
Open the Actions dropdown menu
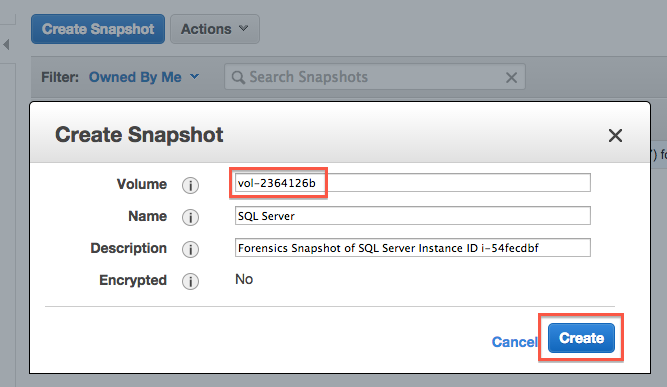pyautogui.click(x=215, y=29)
